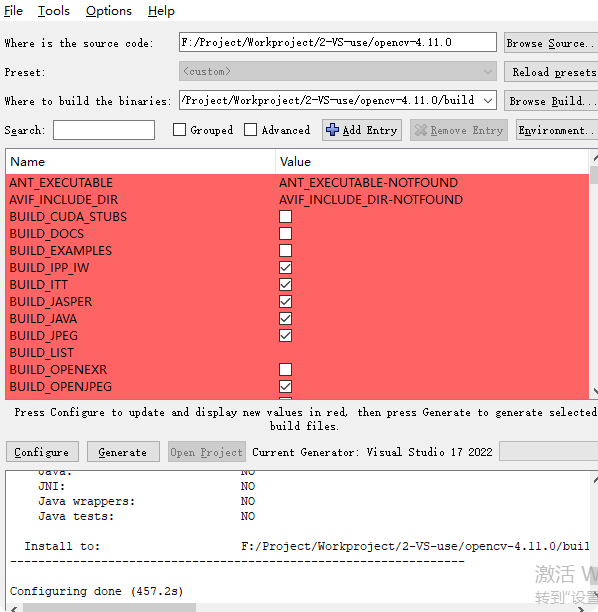Open the Options menu
Image resolution: width=598 pixels, height=612 pixels.
[x=109, y=11]
